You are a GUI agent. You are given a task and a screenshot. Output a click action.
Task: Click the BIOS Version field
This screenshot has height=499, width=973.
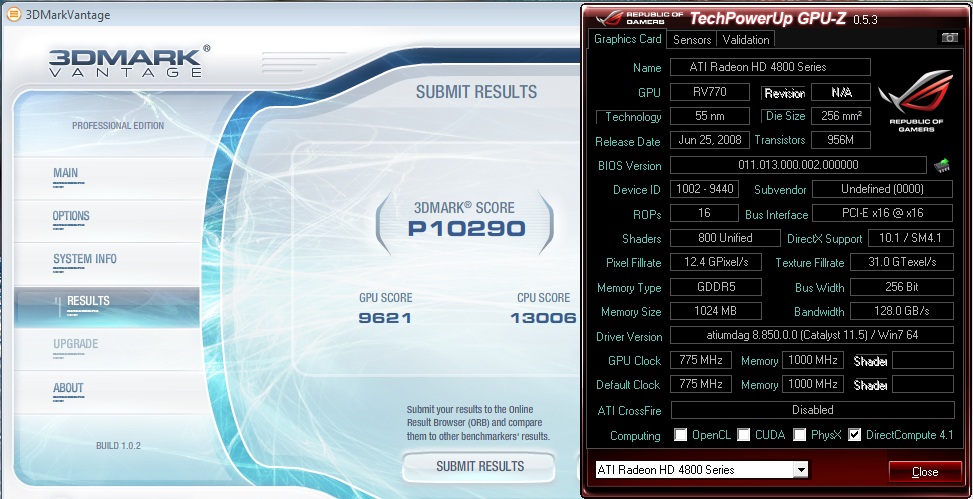click(799, 165)
